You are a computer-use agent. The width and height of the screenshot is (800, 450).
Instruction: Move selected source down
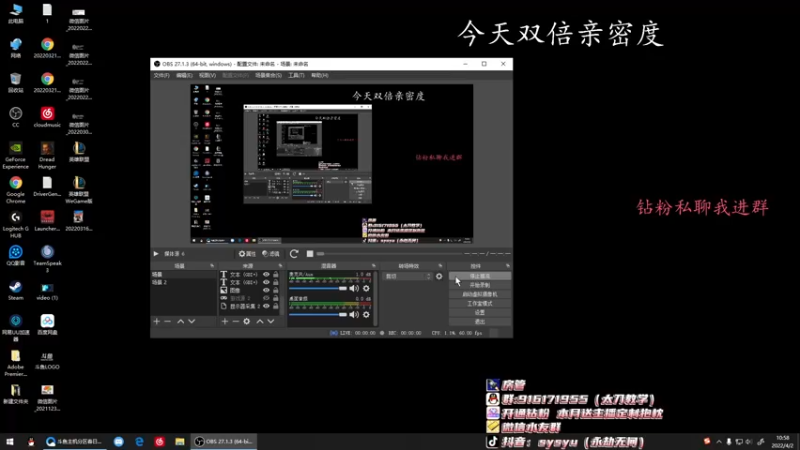click(271, 321)
